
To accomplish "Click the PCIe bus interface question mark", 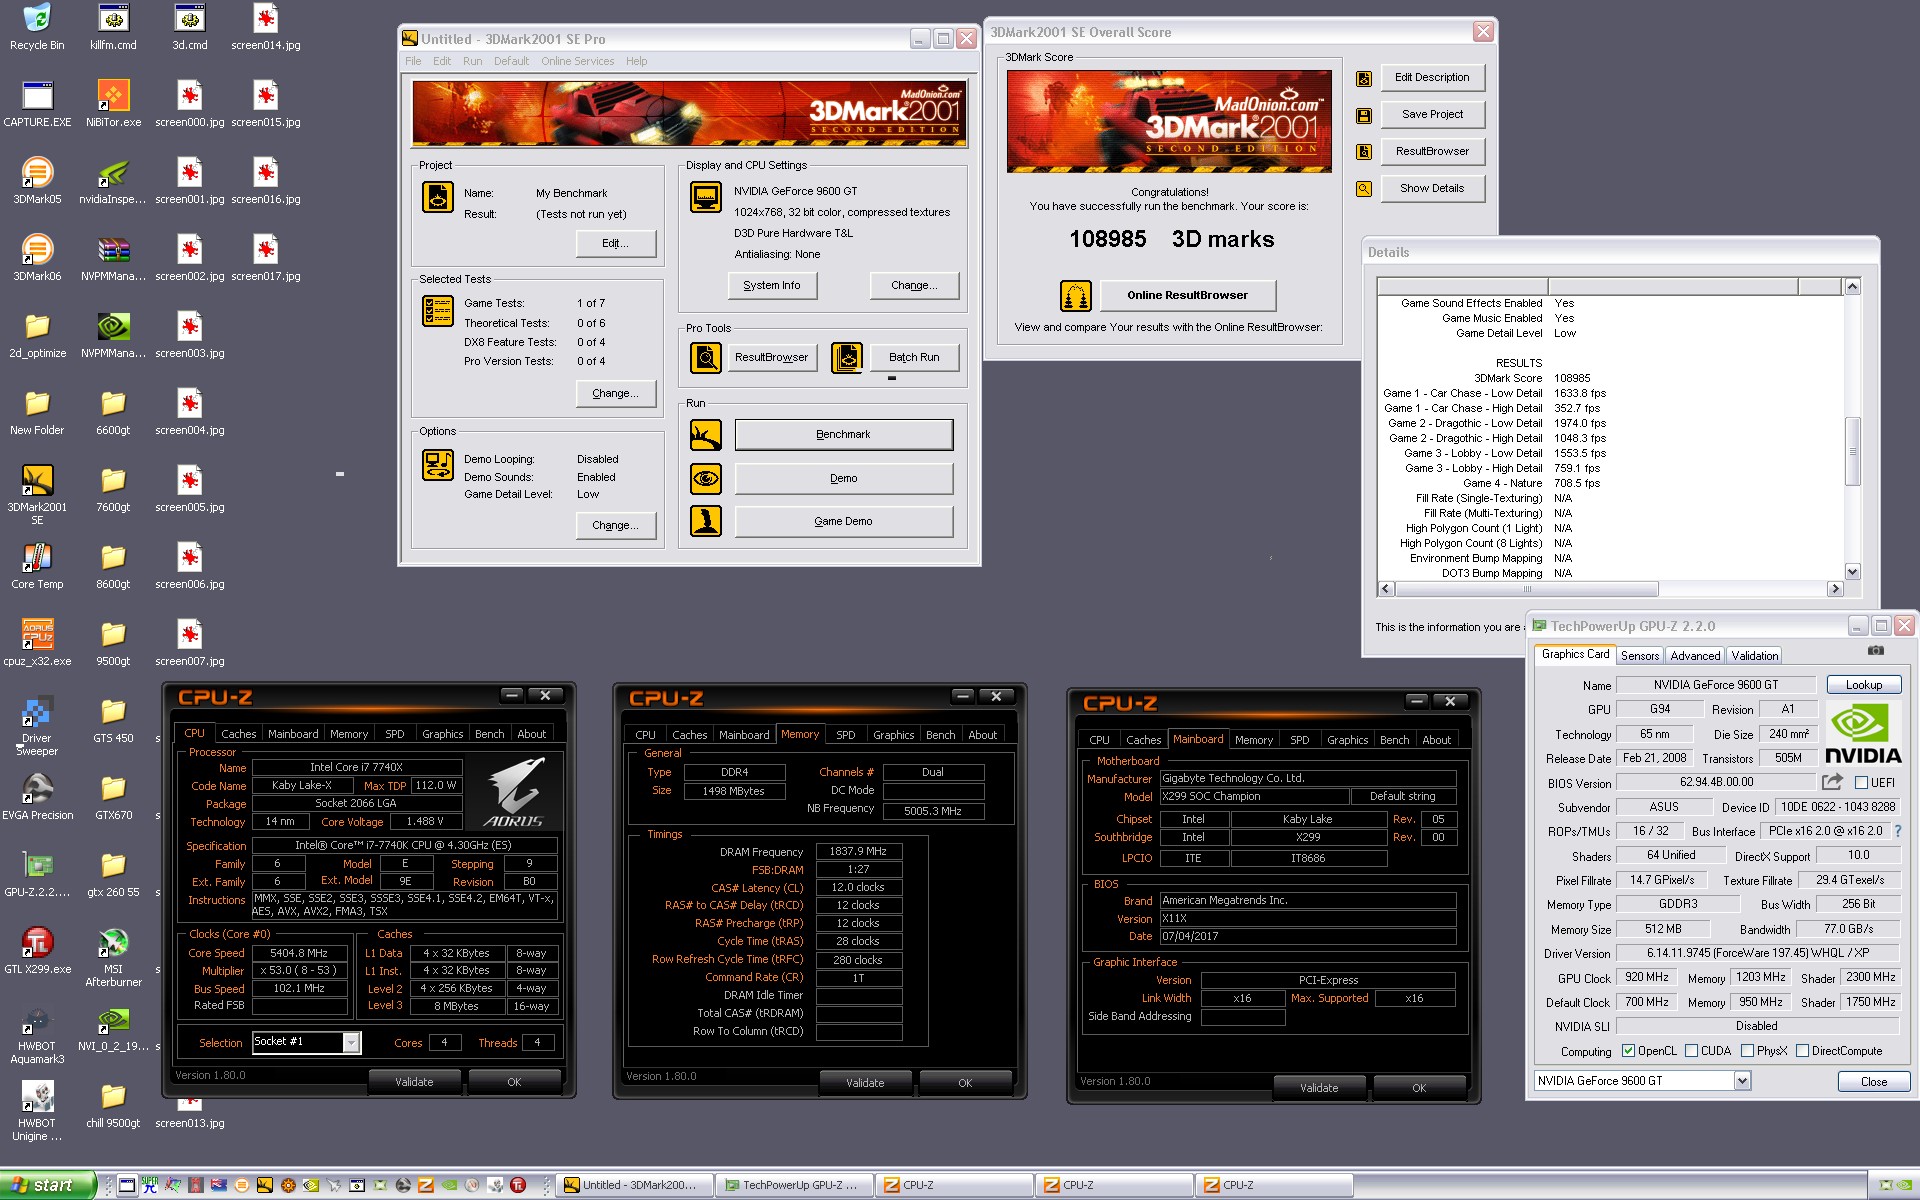I will click(x=1898, y=831).
